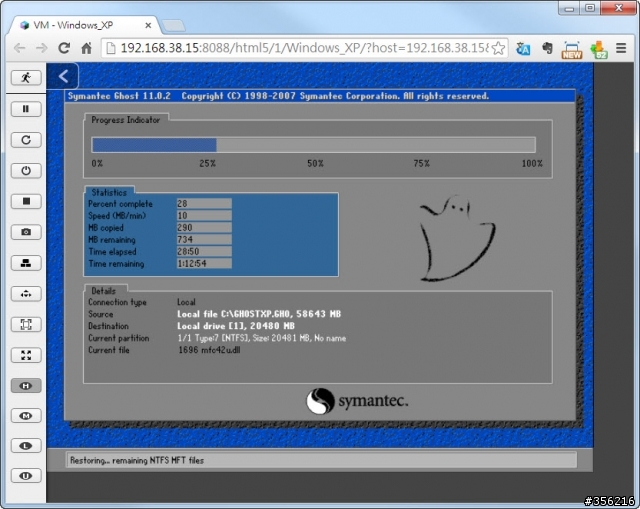640x509 pixels.
Task: Click the Time remaining value 1:12:54
Action: point(204,264)
